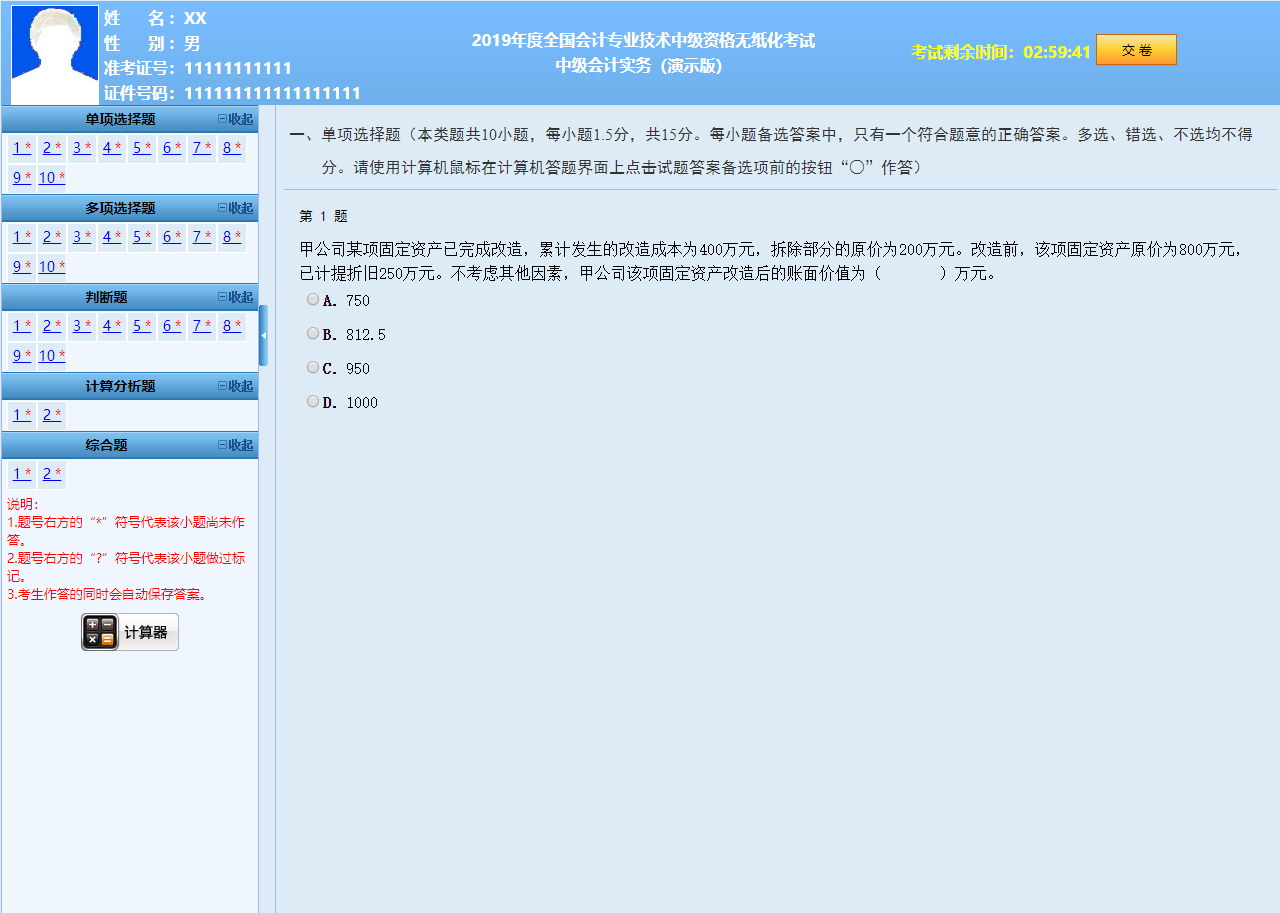Viewport: 1280px width, 913px height.
Task: Collapse the 多项选择题 section
Action: pos(236,208)
